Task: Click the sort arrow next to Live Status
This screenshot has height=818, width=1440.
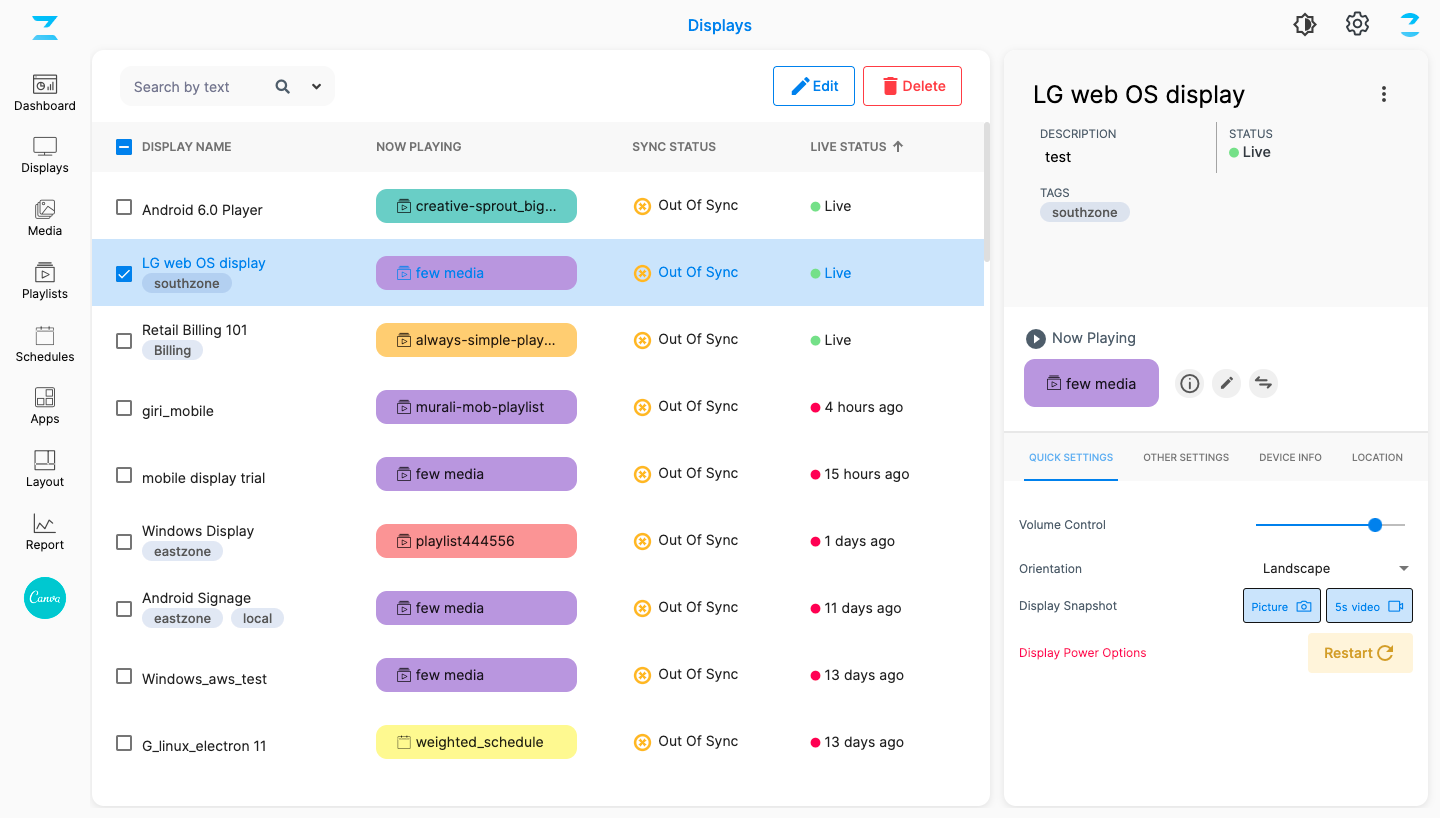Action: [898, 146]
